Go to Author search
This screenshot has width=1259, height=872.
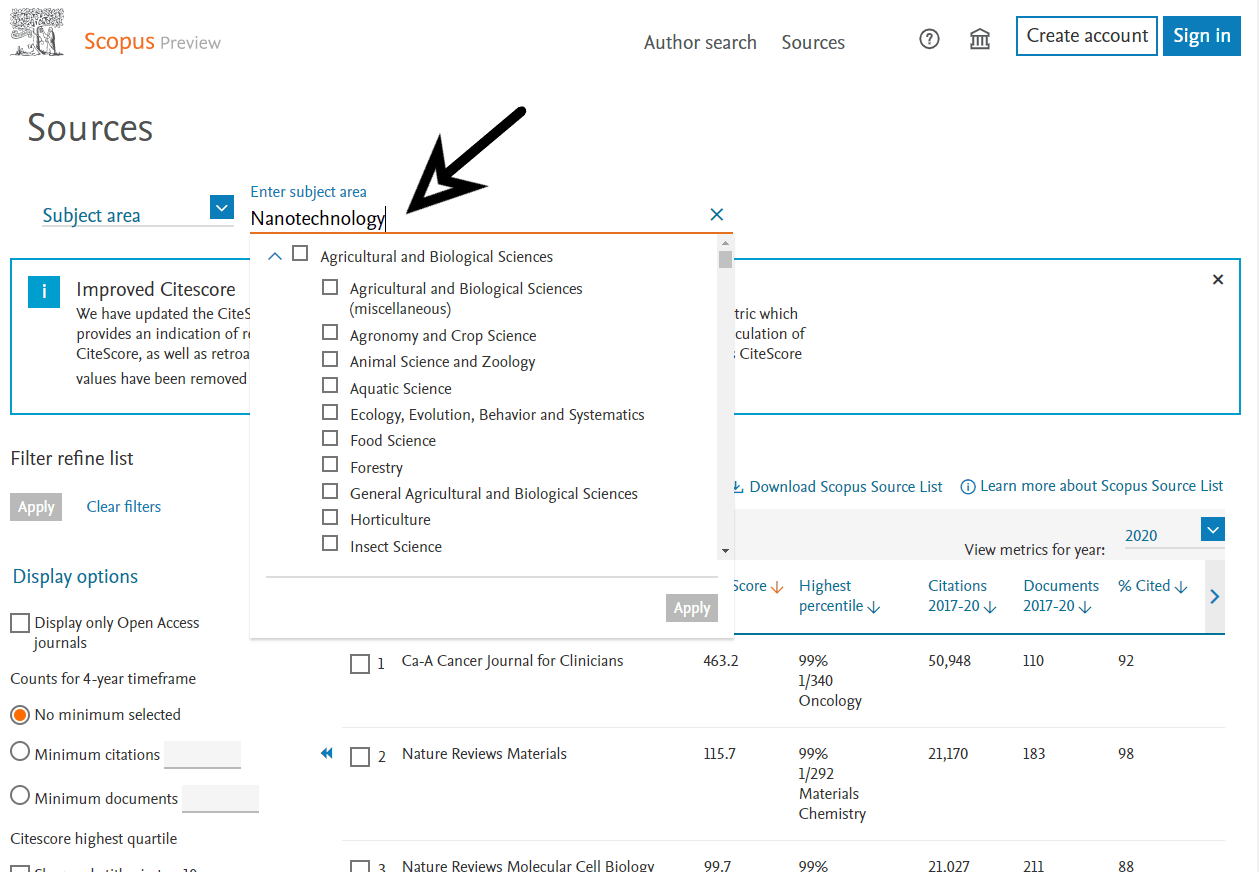[x=700, y=42]
